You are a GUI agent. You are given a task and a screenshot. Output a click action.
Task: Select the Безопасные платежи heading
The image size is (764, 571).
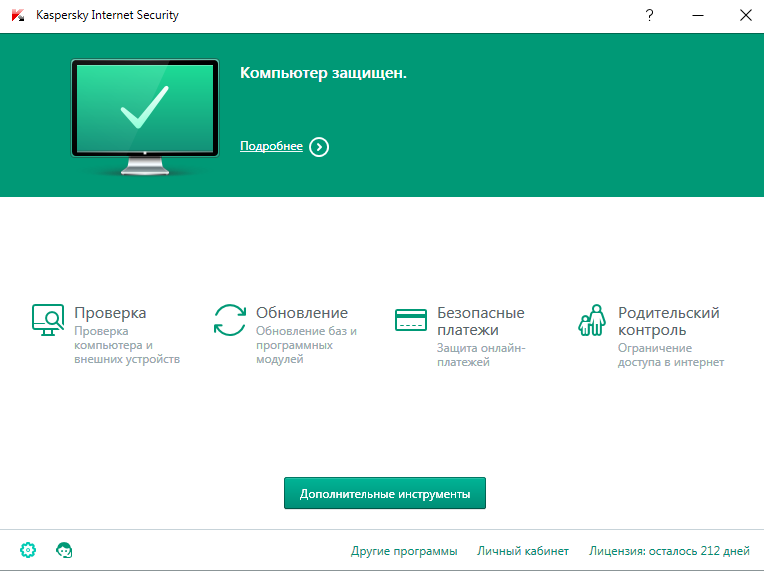click(x=481, y=321)
